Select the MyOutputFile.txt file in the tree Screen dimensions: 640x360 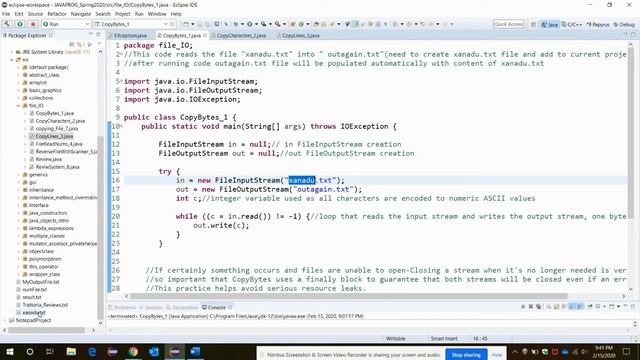(x=40, y=282)
